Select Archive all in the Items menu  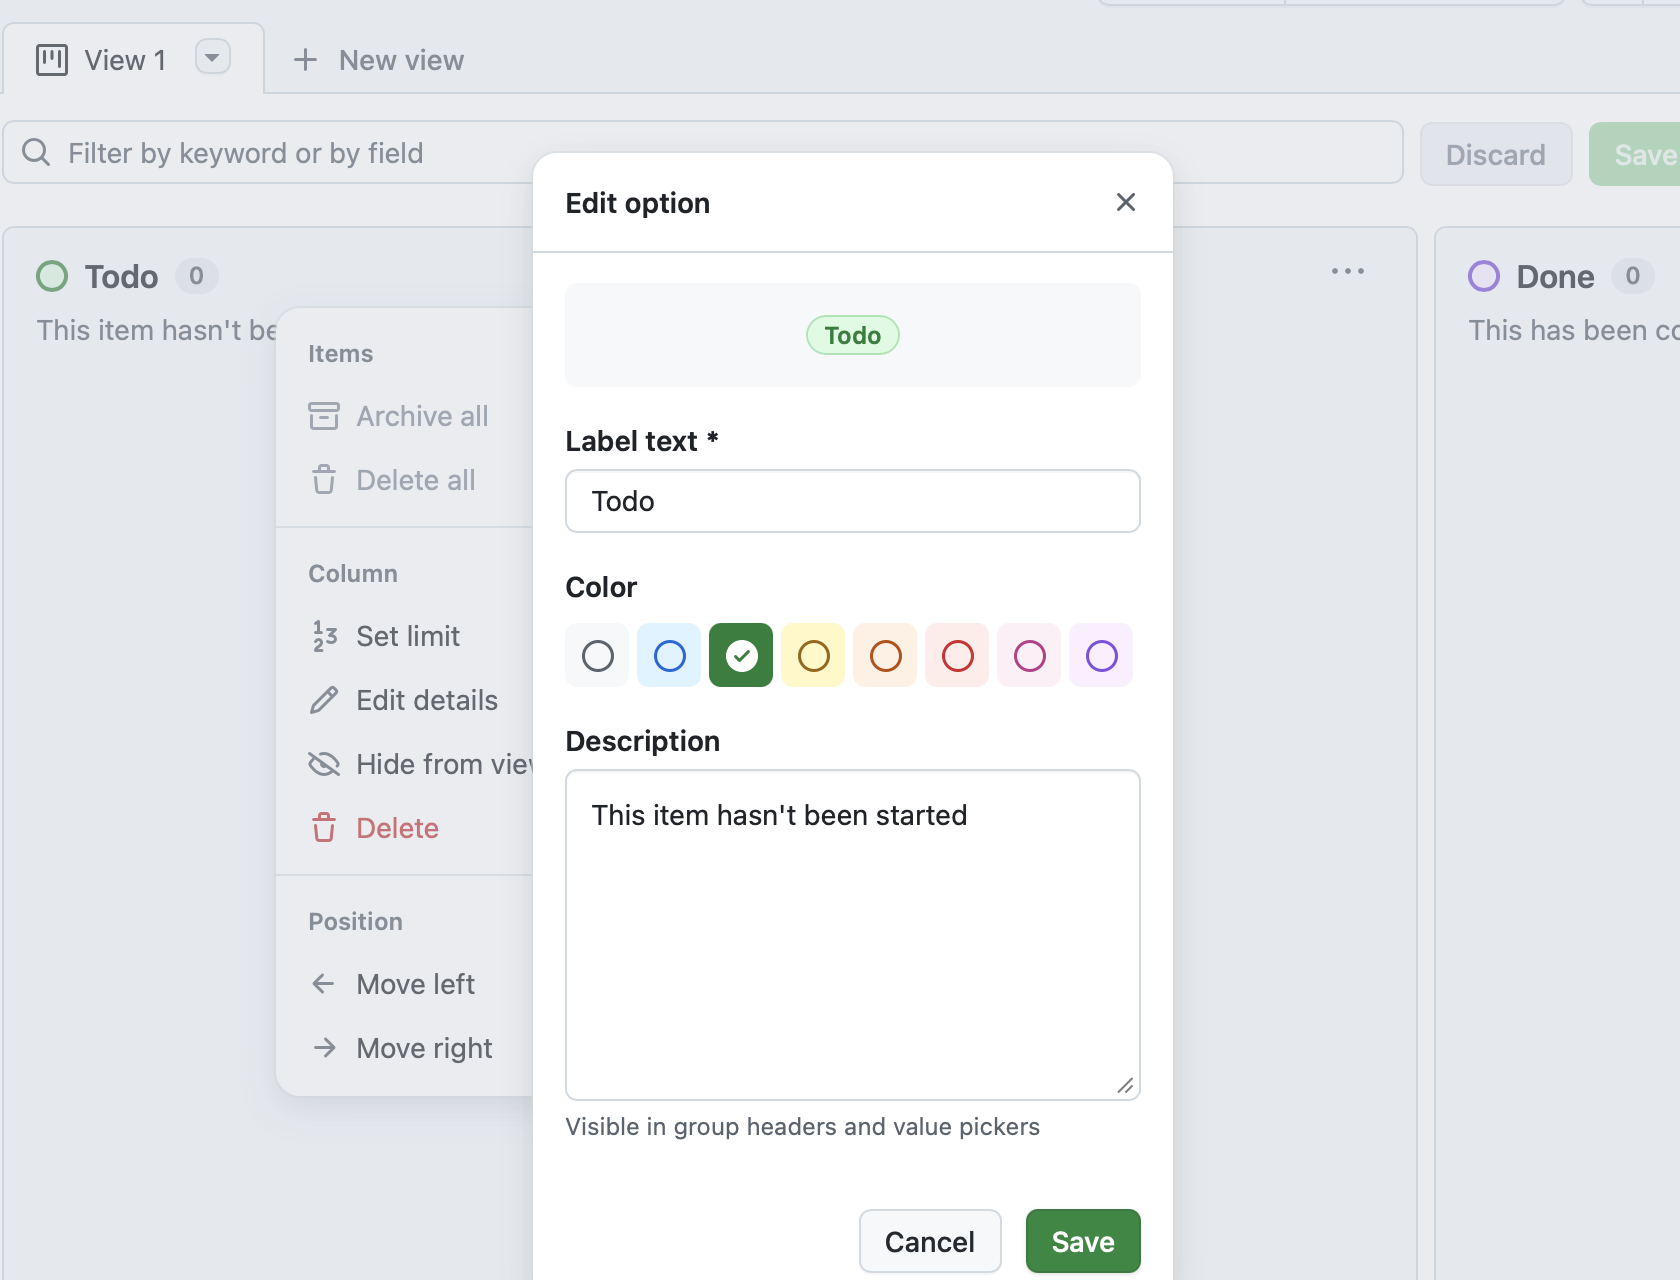tap(421, 416)
